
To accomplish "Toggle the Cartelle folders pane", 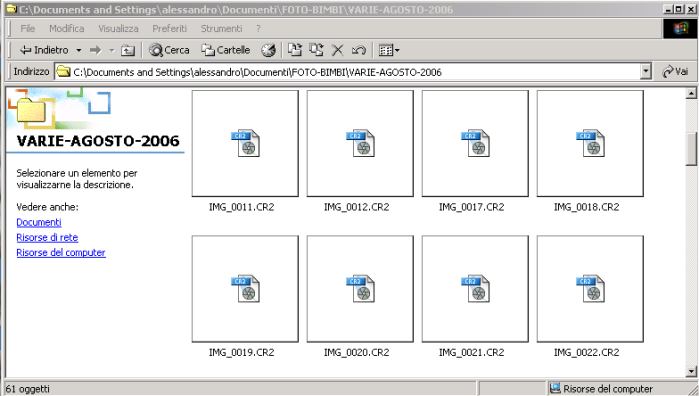I will pos(226,50).
